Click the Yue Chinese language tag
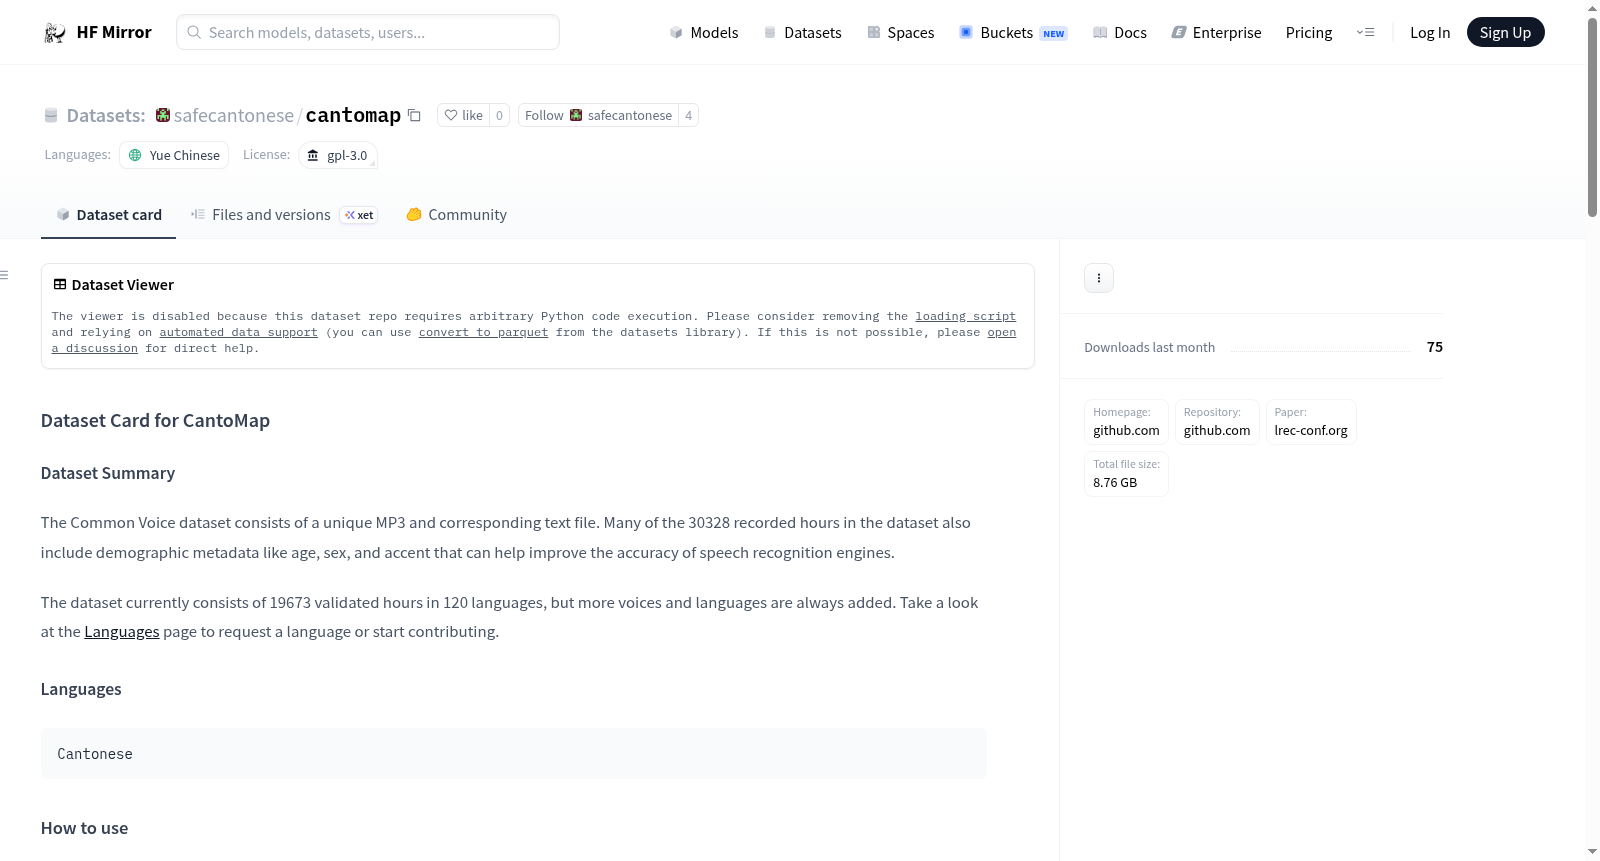This screenshot has height=861, width=1600. (174, 155)
